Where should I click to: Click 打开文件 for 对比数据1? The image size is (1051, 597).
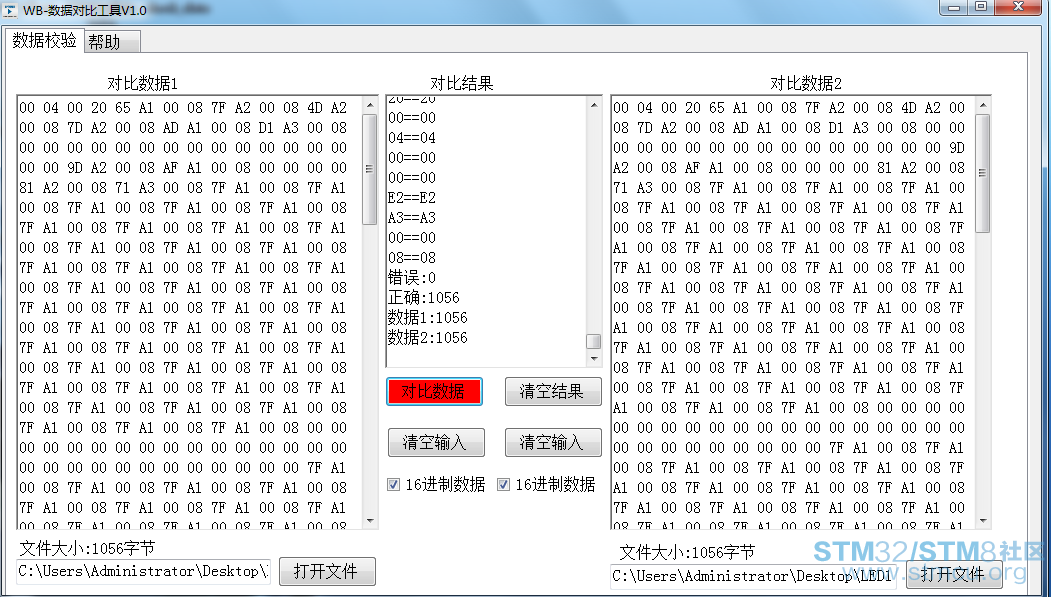(x=327, y=572)
